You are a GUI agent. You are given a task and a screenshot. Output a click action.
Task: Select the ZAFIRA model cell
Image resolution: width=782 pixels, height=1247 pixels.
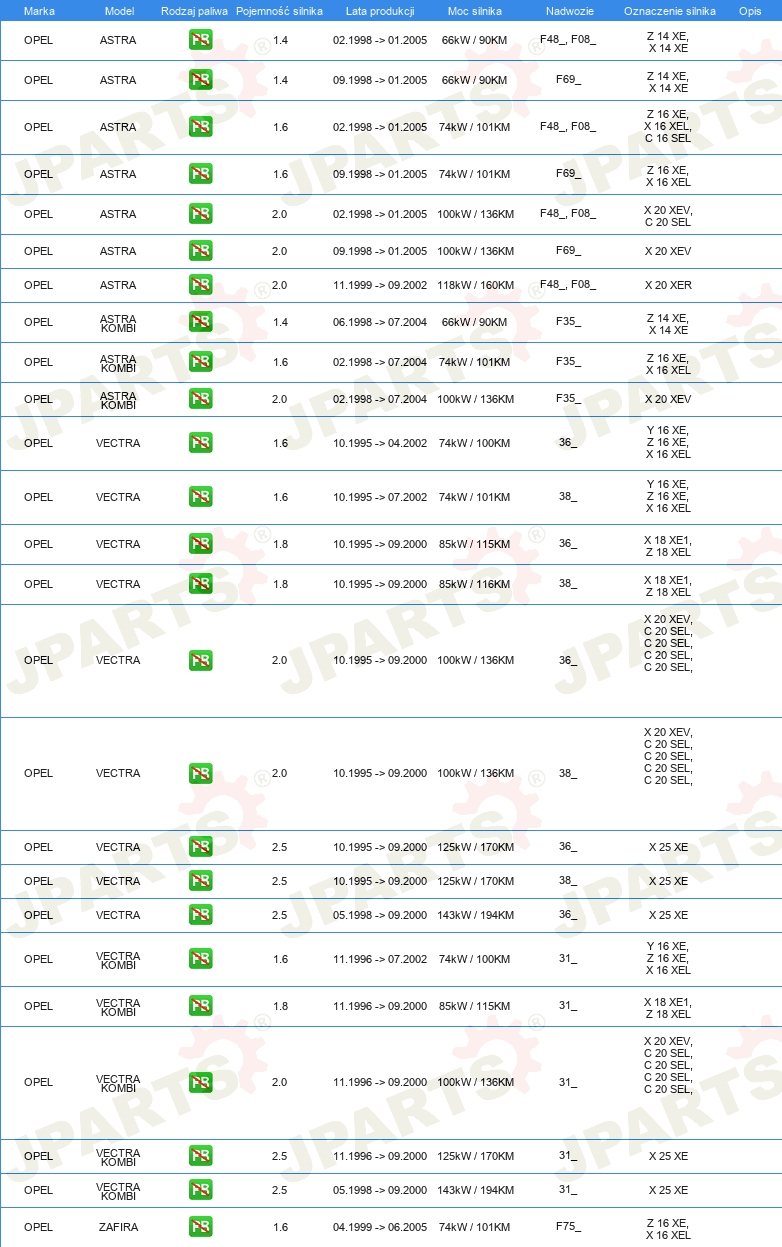118,1227
